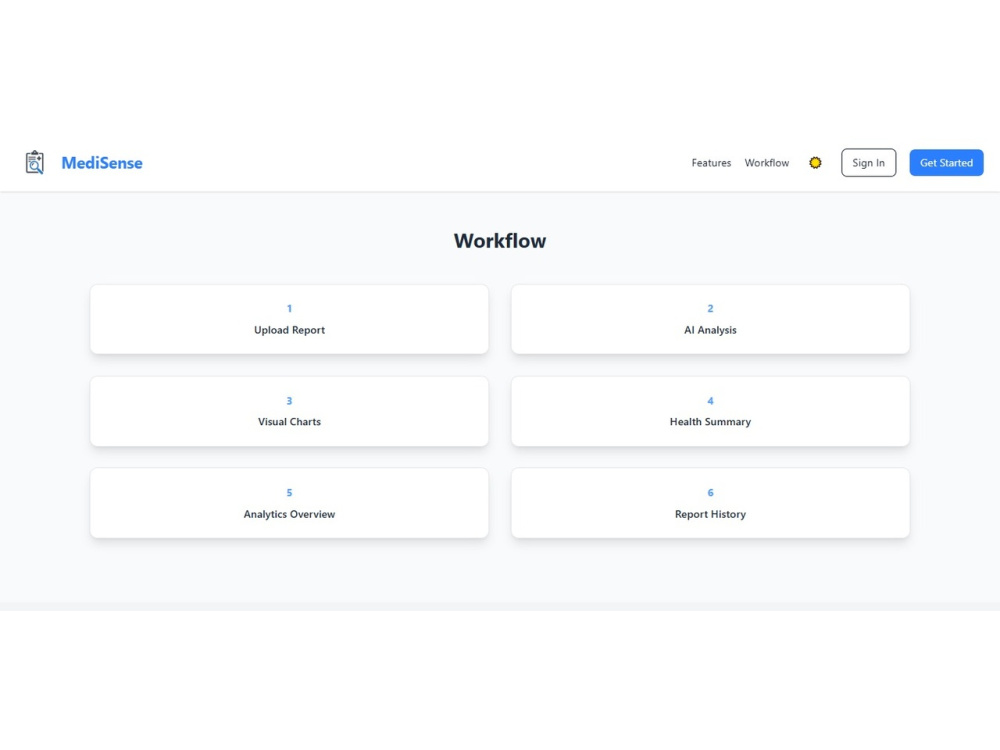Image resolution: width=1000 pixels, height=750 pixels.
Task: Click the Get Started button
Action: click(x=946, y=163)
